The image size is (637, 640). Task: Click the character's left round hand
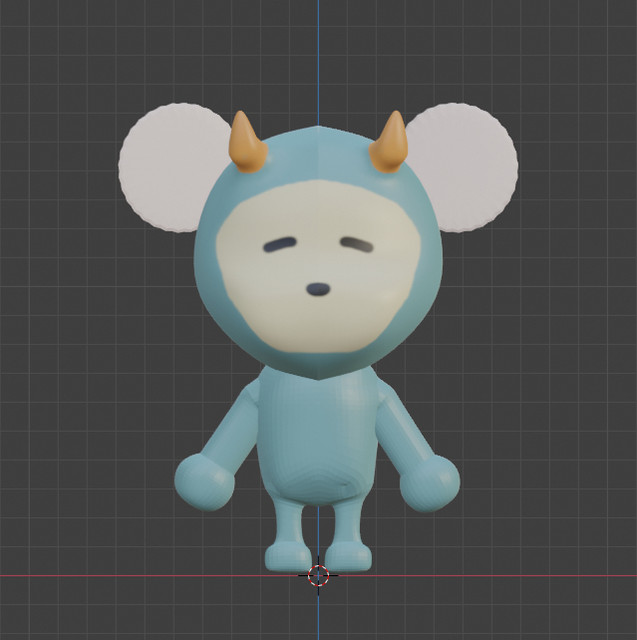pyautogui.click(x=204, y=482)
